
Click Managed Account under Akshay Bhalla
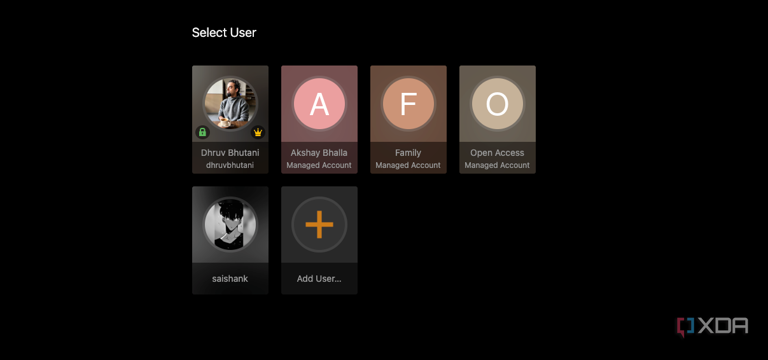[x=319, y=165]
